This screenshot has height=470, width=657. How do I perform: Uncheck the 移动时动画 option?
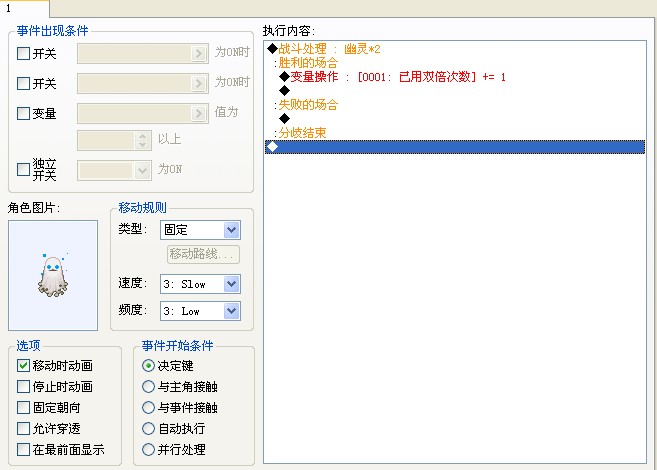(23, 366)
